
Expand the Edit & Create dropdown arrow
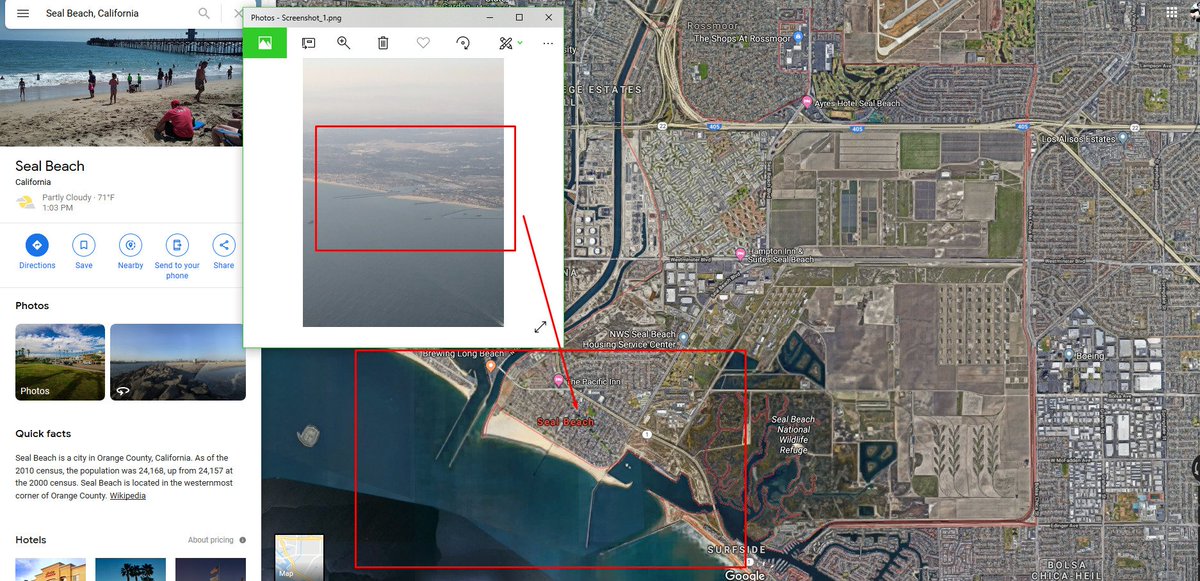coord(520,43)
